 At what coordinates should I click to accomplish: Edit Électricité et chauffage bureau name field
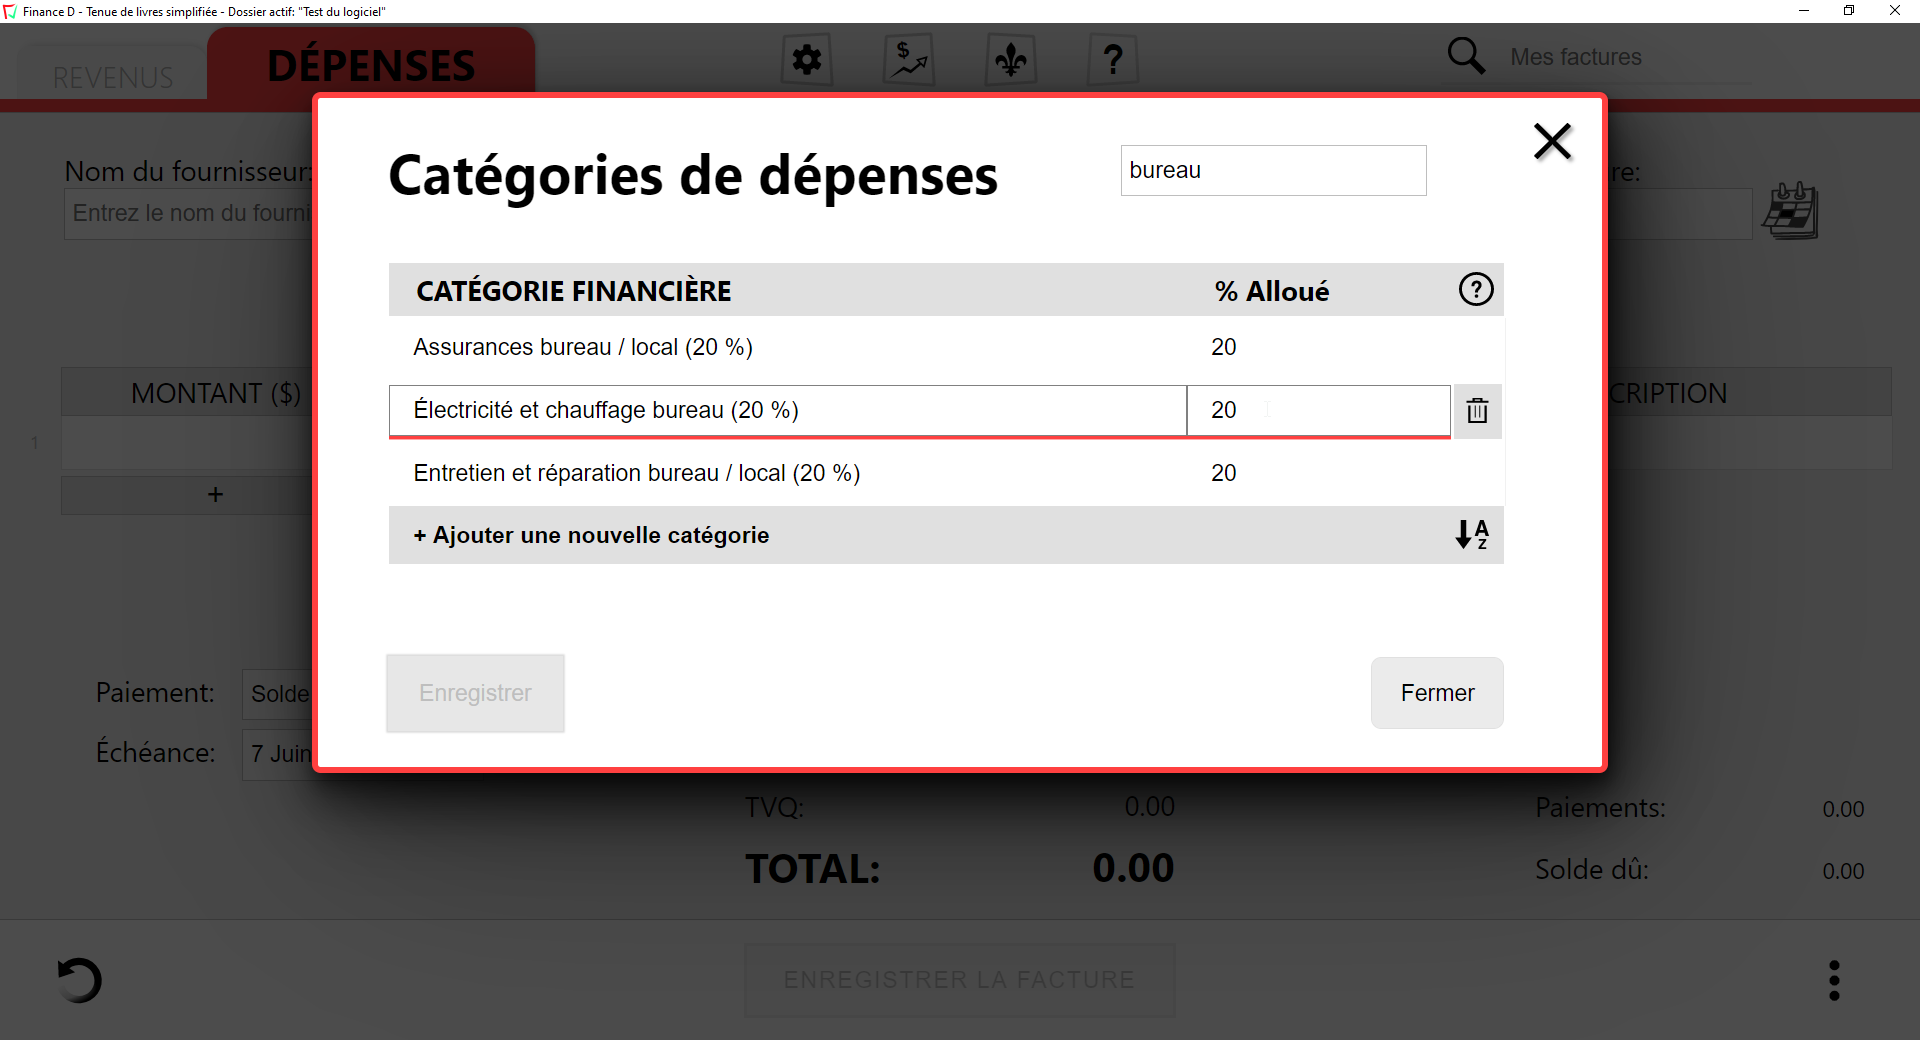pyautogui.click(x=788, y=410)
